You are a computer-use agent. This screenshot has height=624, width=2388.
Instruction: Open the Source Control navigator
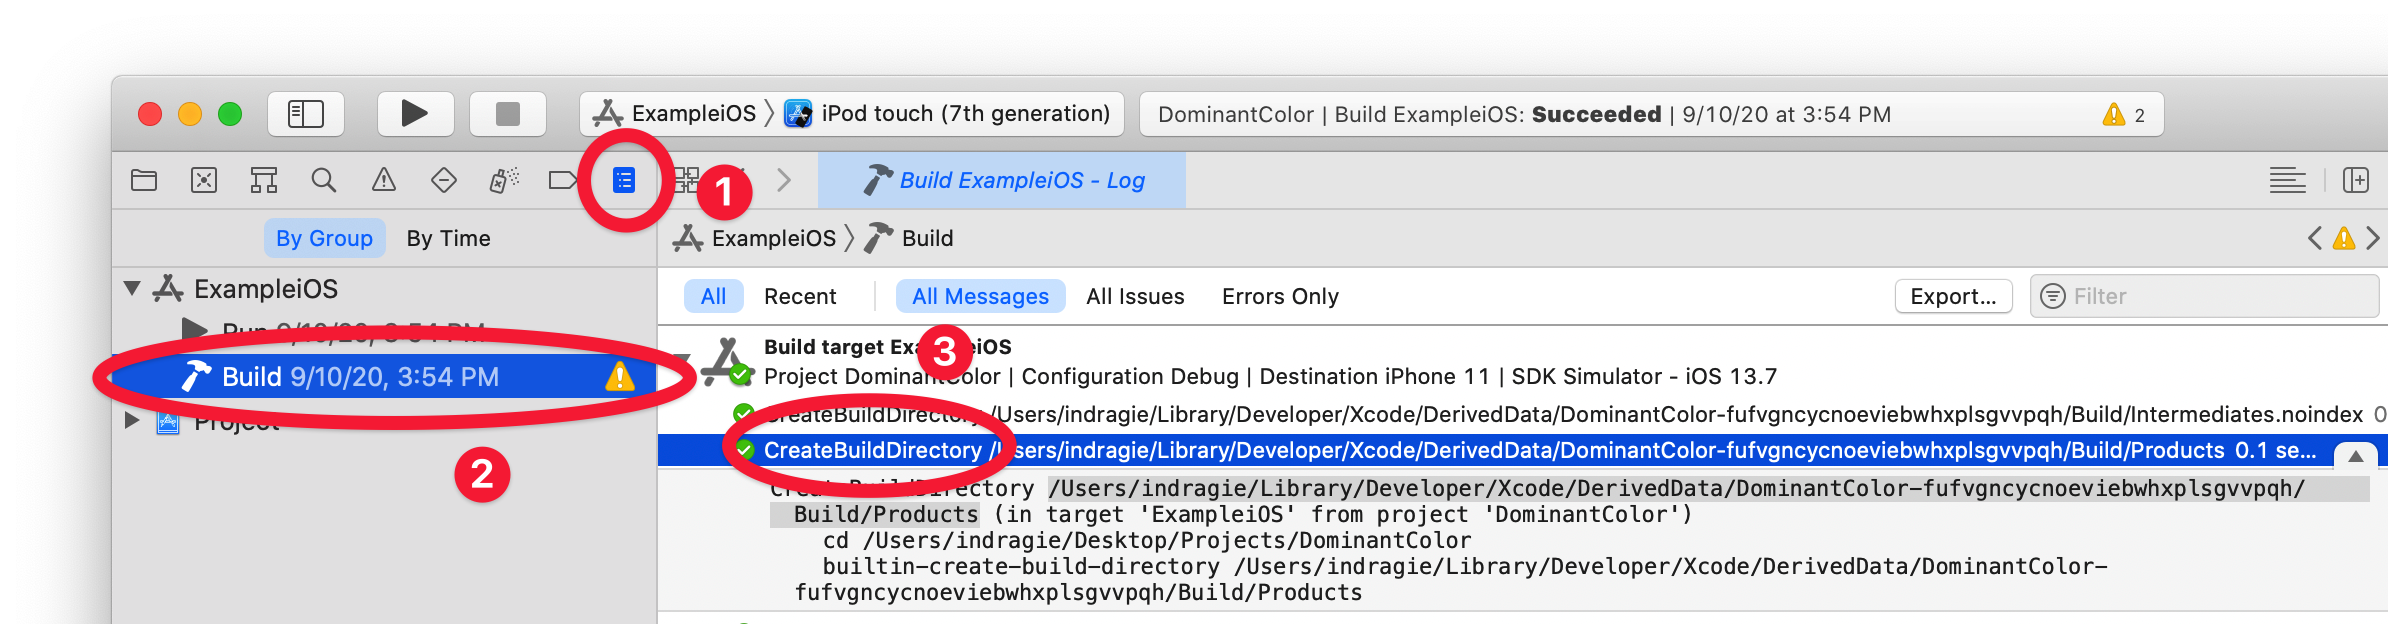pyautogui.click(x=204, y=180)
